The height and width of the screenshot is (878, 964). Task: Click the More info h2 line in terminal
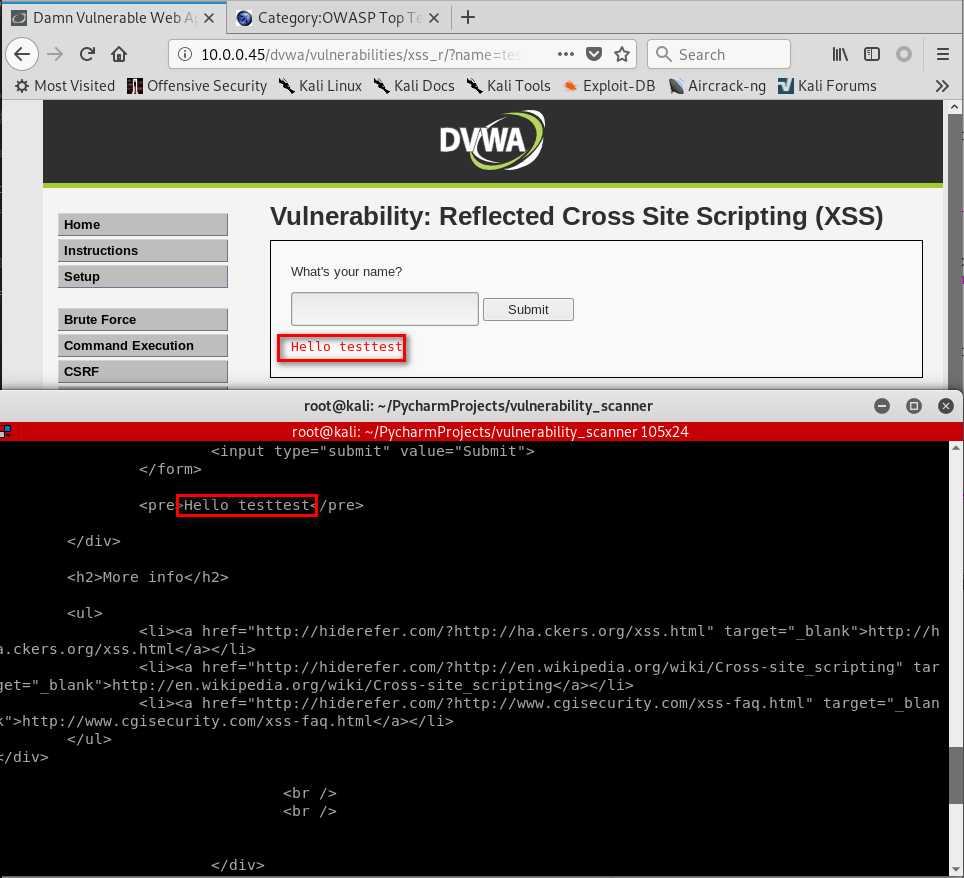(x=148, y=577)
